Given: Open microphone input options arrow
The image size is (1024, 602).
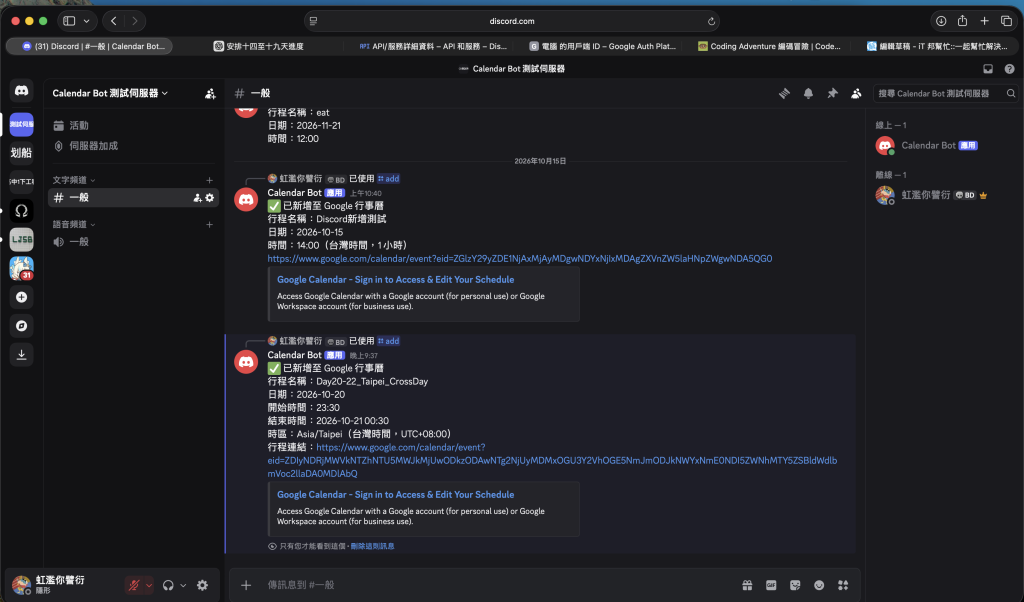Looking at the screenshot, I should coord(149,586).
